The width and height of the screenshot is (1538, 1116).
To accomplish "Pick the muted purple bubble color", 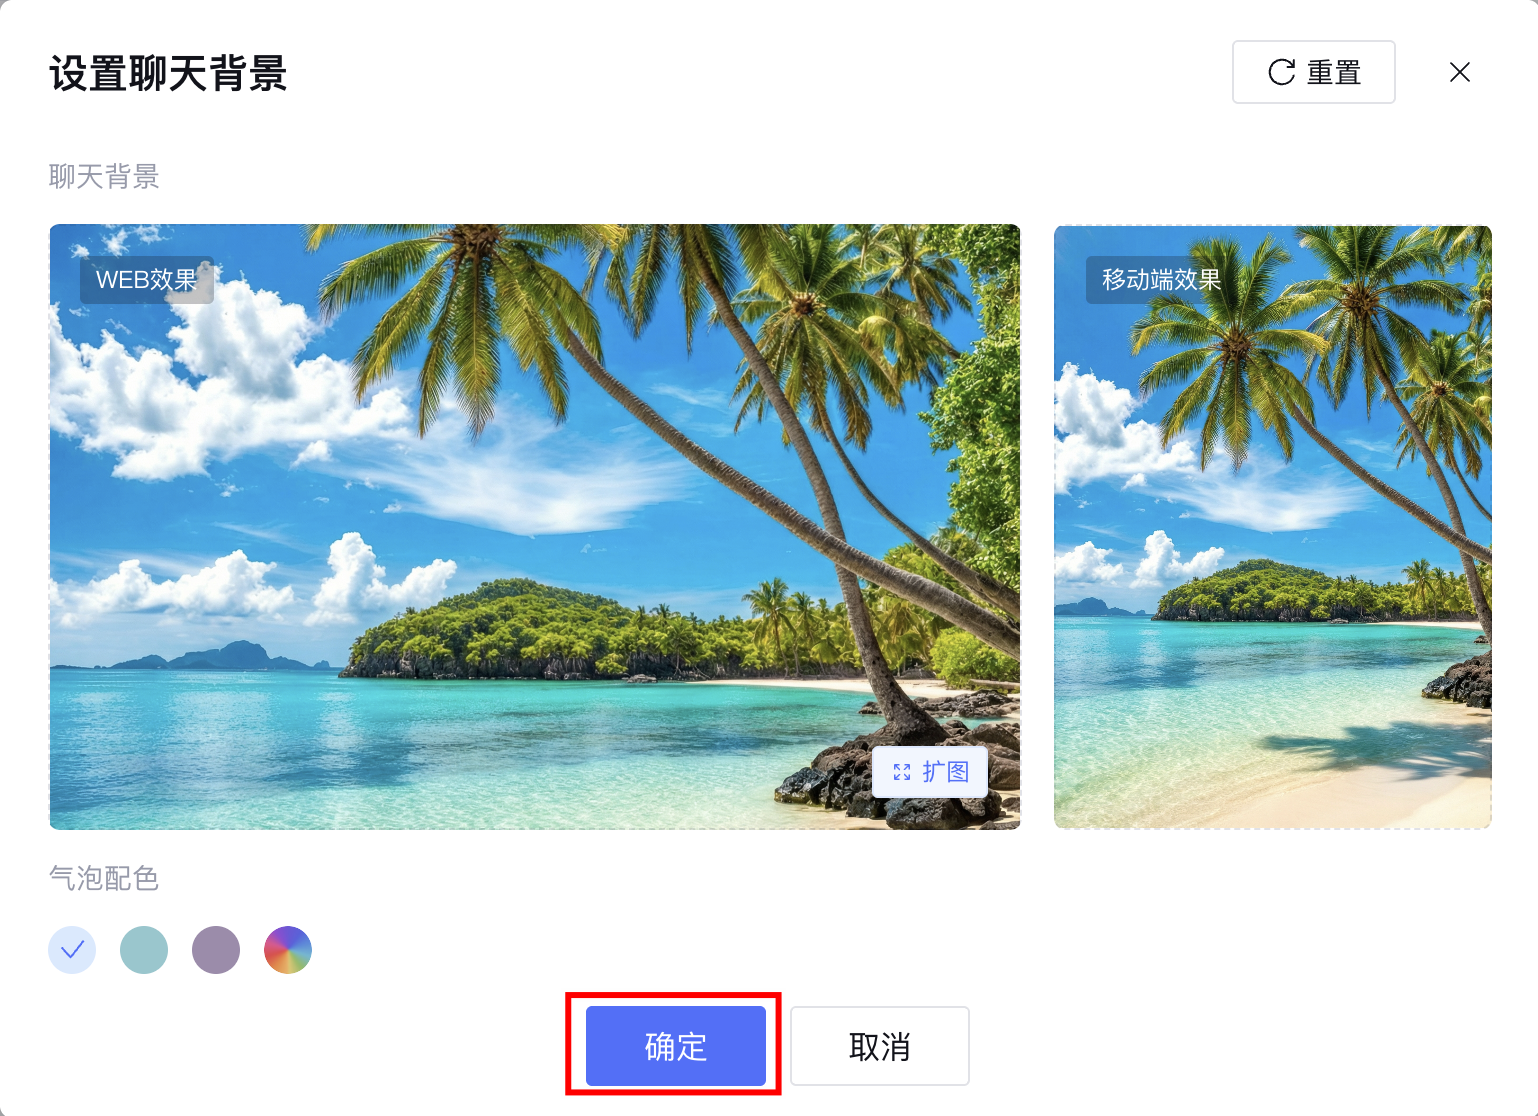I will 216,950.
